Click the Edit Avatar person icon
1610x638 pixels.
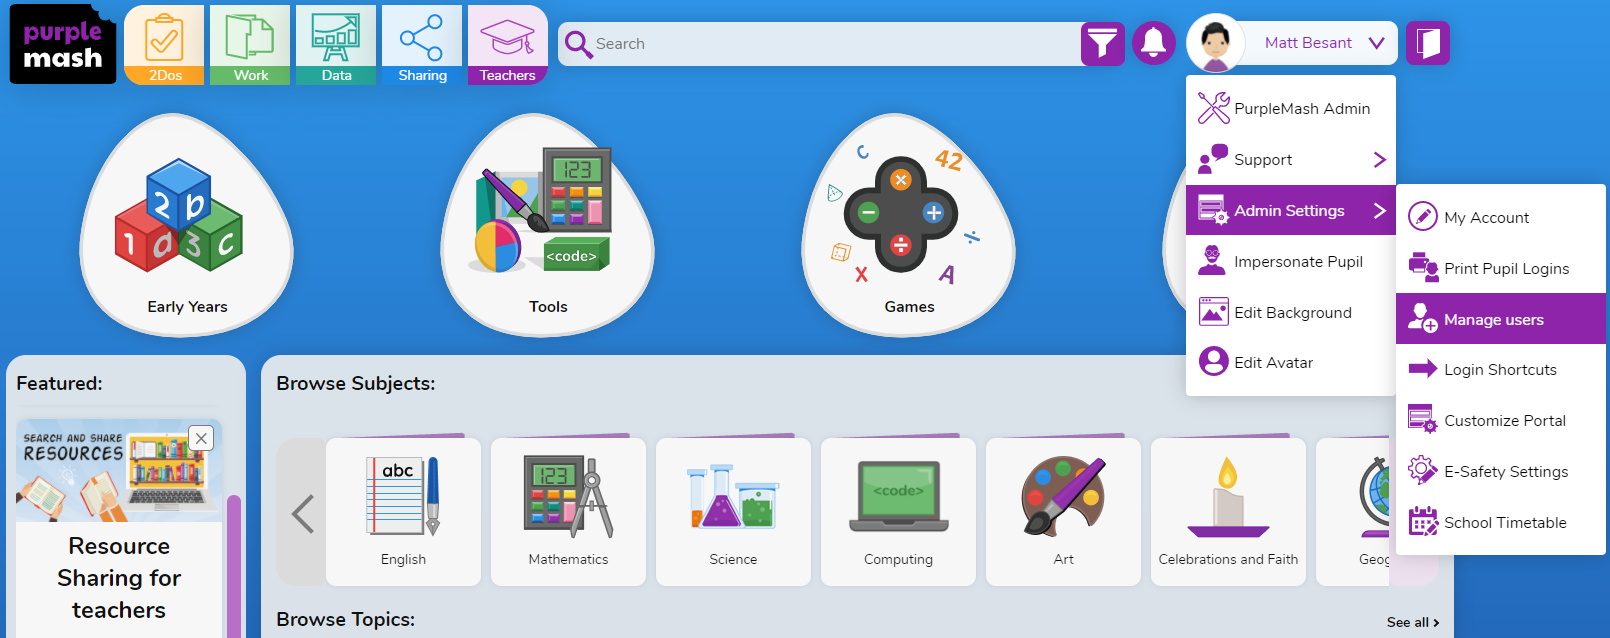tap(1213, 361)
